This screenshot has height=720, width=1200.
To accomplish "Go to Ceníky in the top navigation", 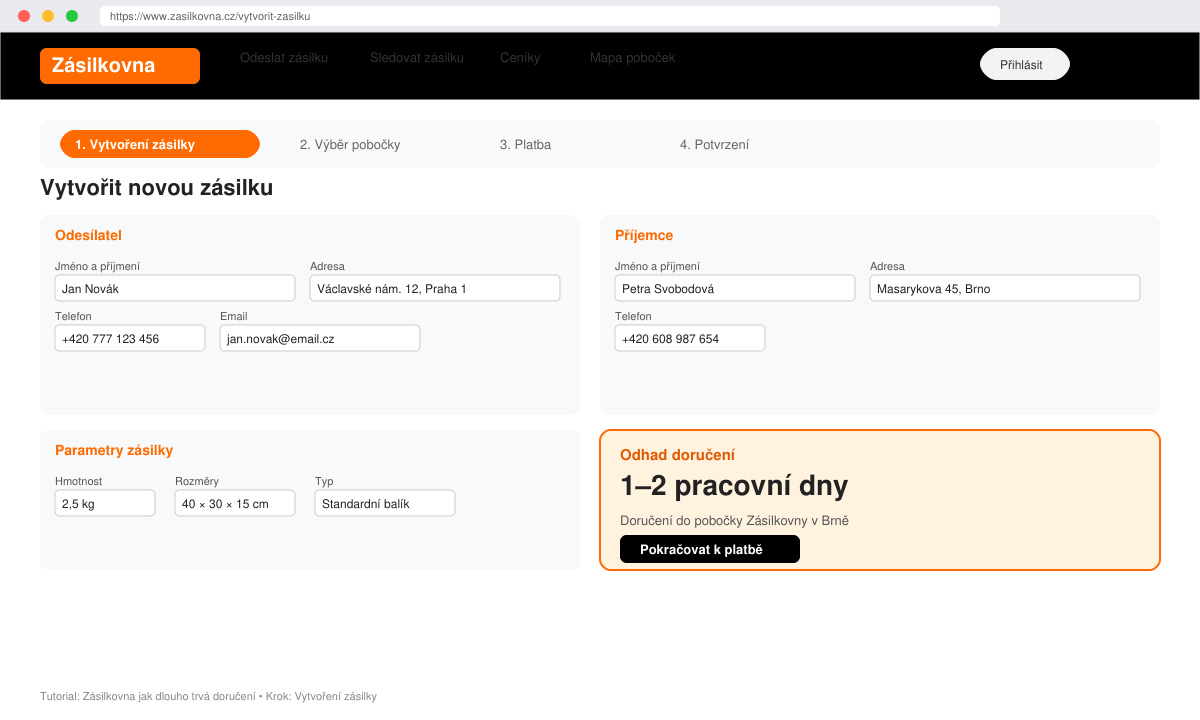I will click(x=520, y=58).
